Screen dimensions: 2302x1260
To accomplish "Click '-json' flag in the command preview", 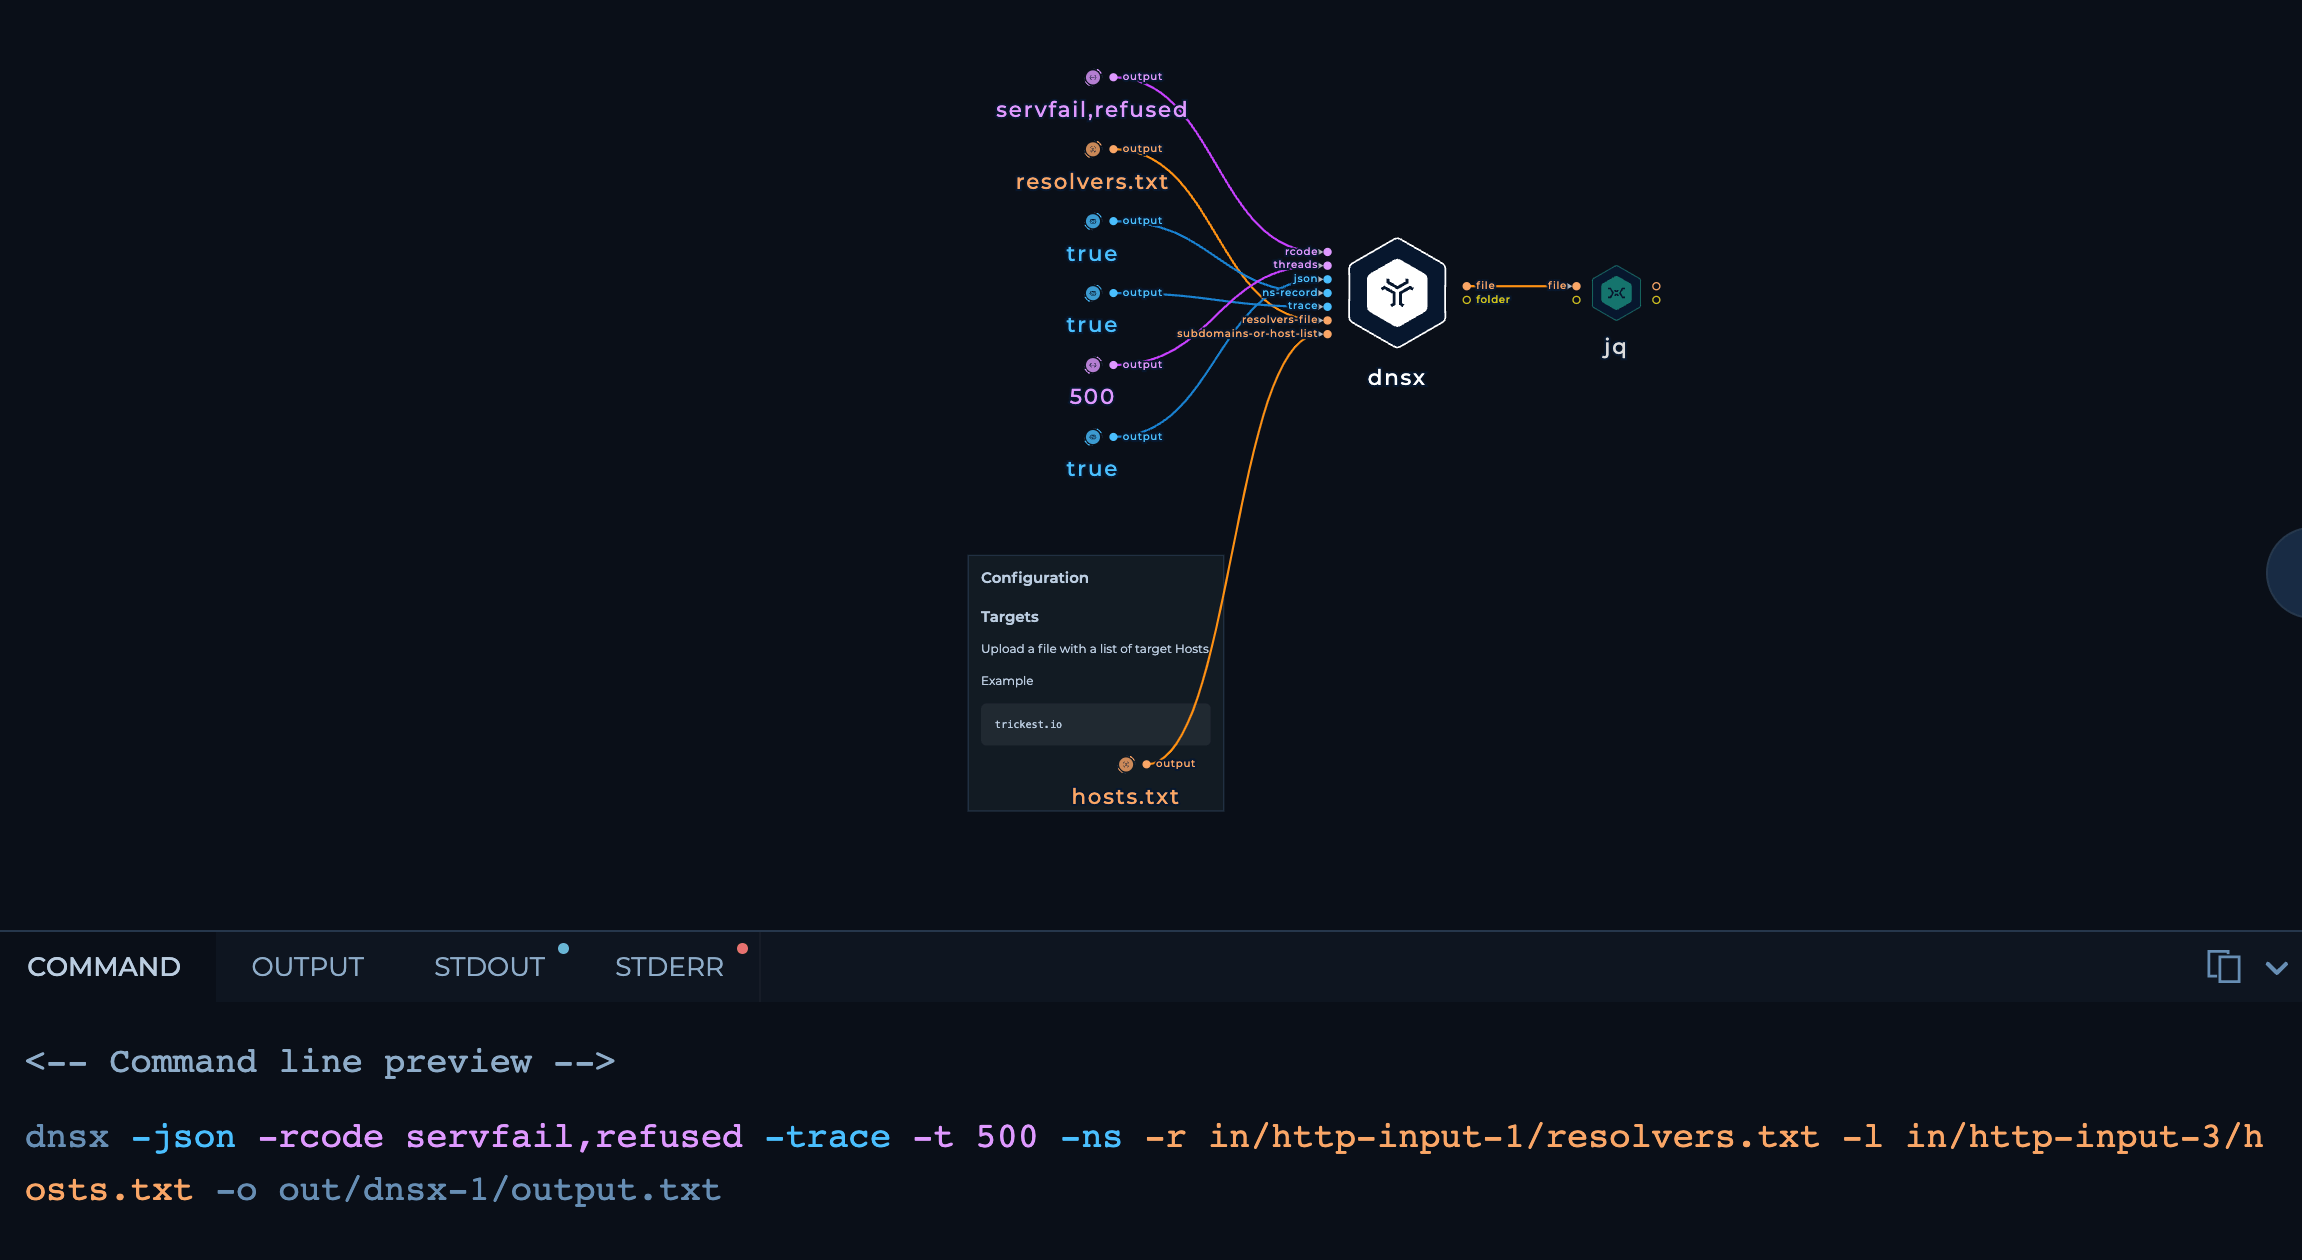I will [x=184, y=1137].
